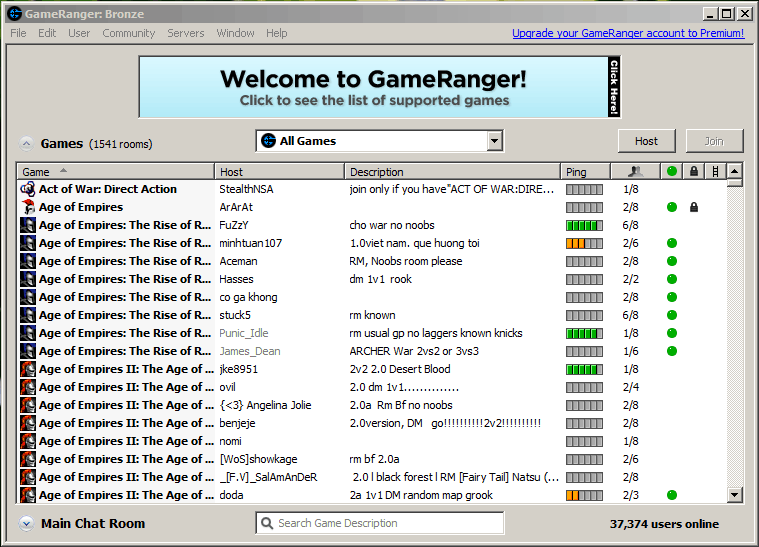
Task: Click the game icon in stuck5's row
Action: pos(28,315)
